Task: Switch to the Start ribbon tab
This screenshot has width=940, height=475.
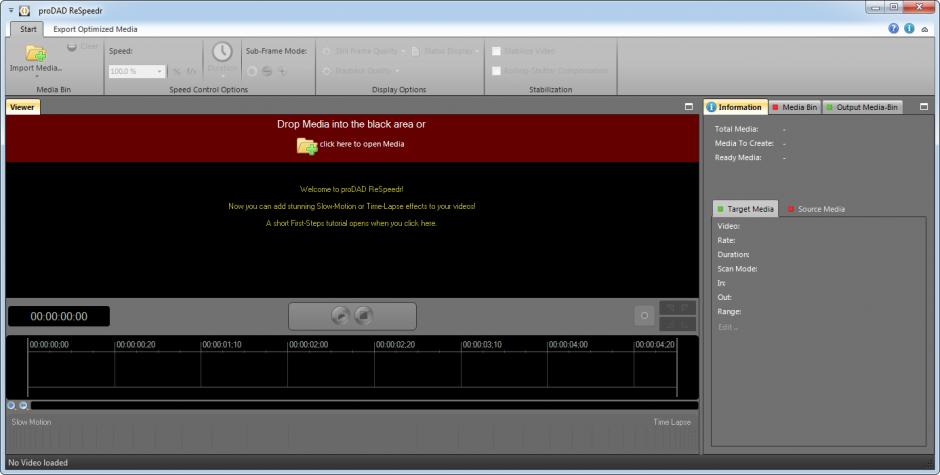Action: 28,29
